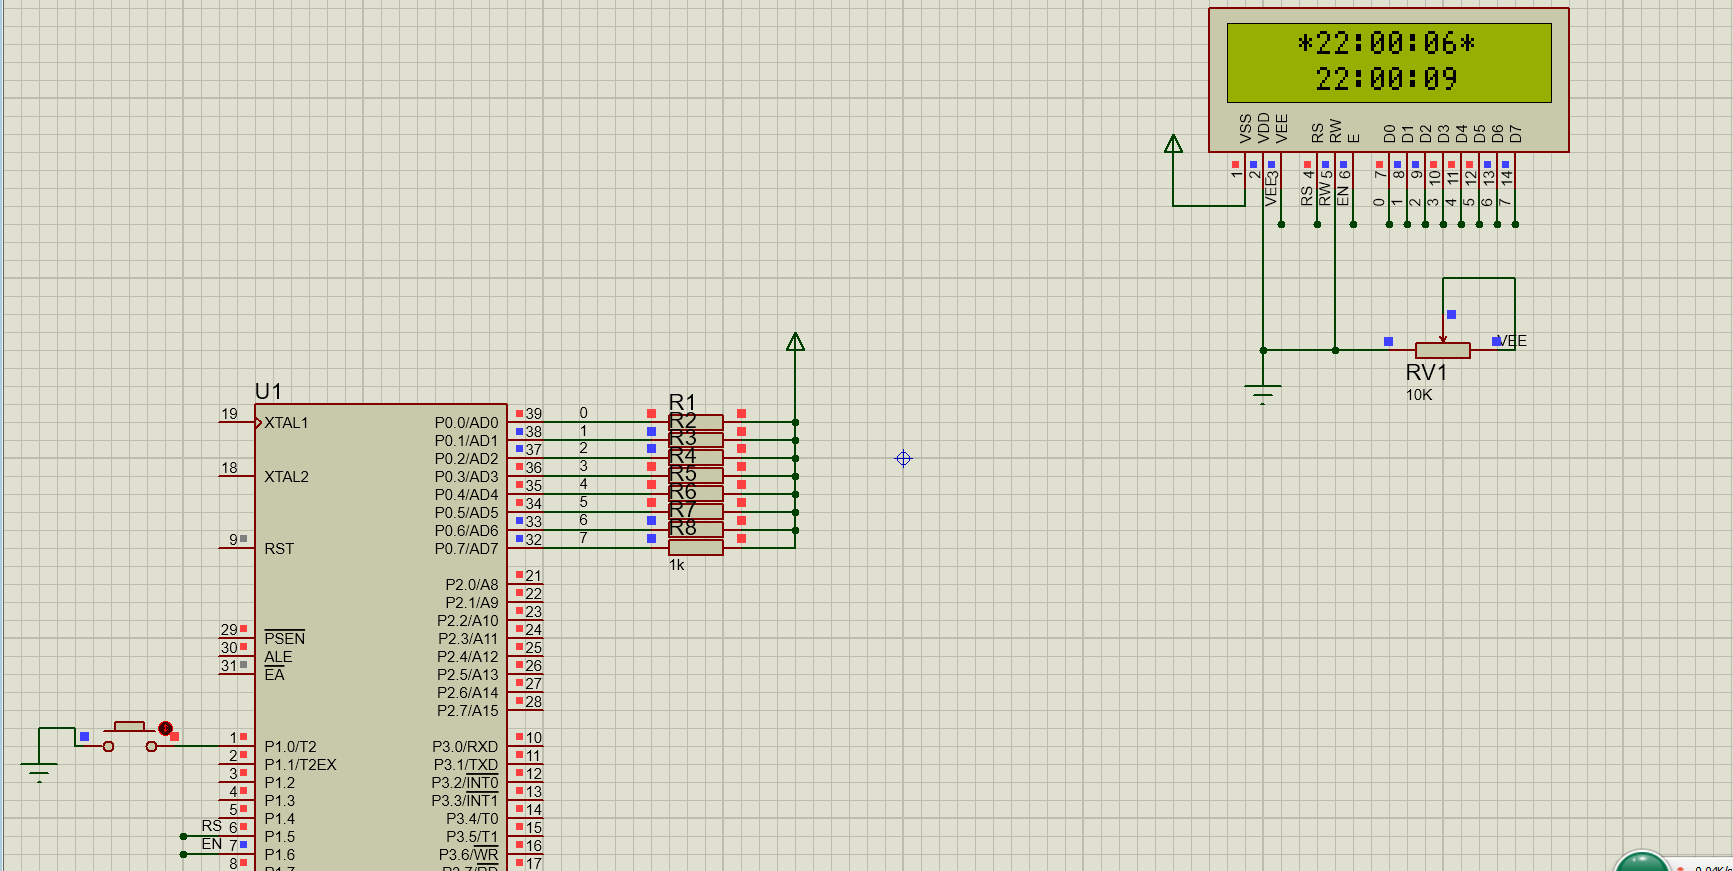Click the EN net label at U1 pin 7
Screen dimensions: 1733x871
(212, 844)
